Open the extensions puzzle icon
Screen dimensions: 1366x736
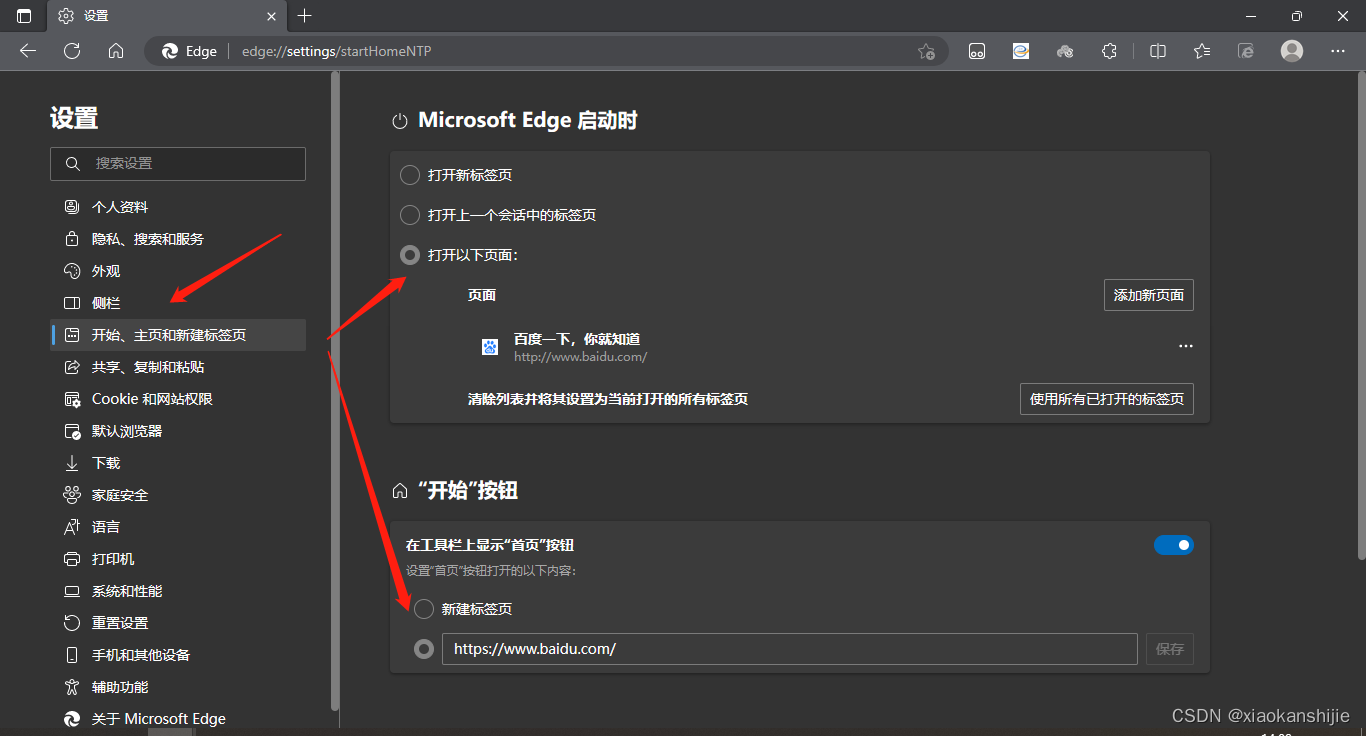coord(1109,51)
